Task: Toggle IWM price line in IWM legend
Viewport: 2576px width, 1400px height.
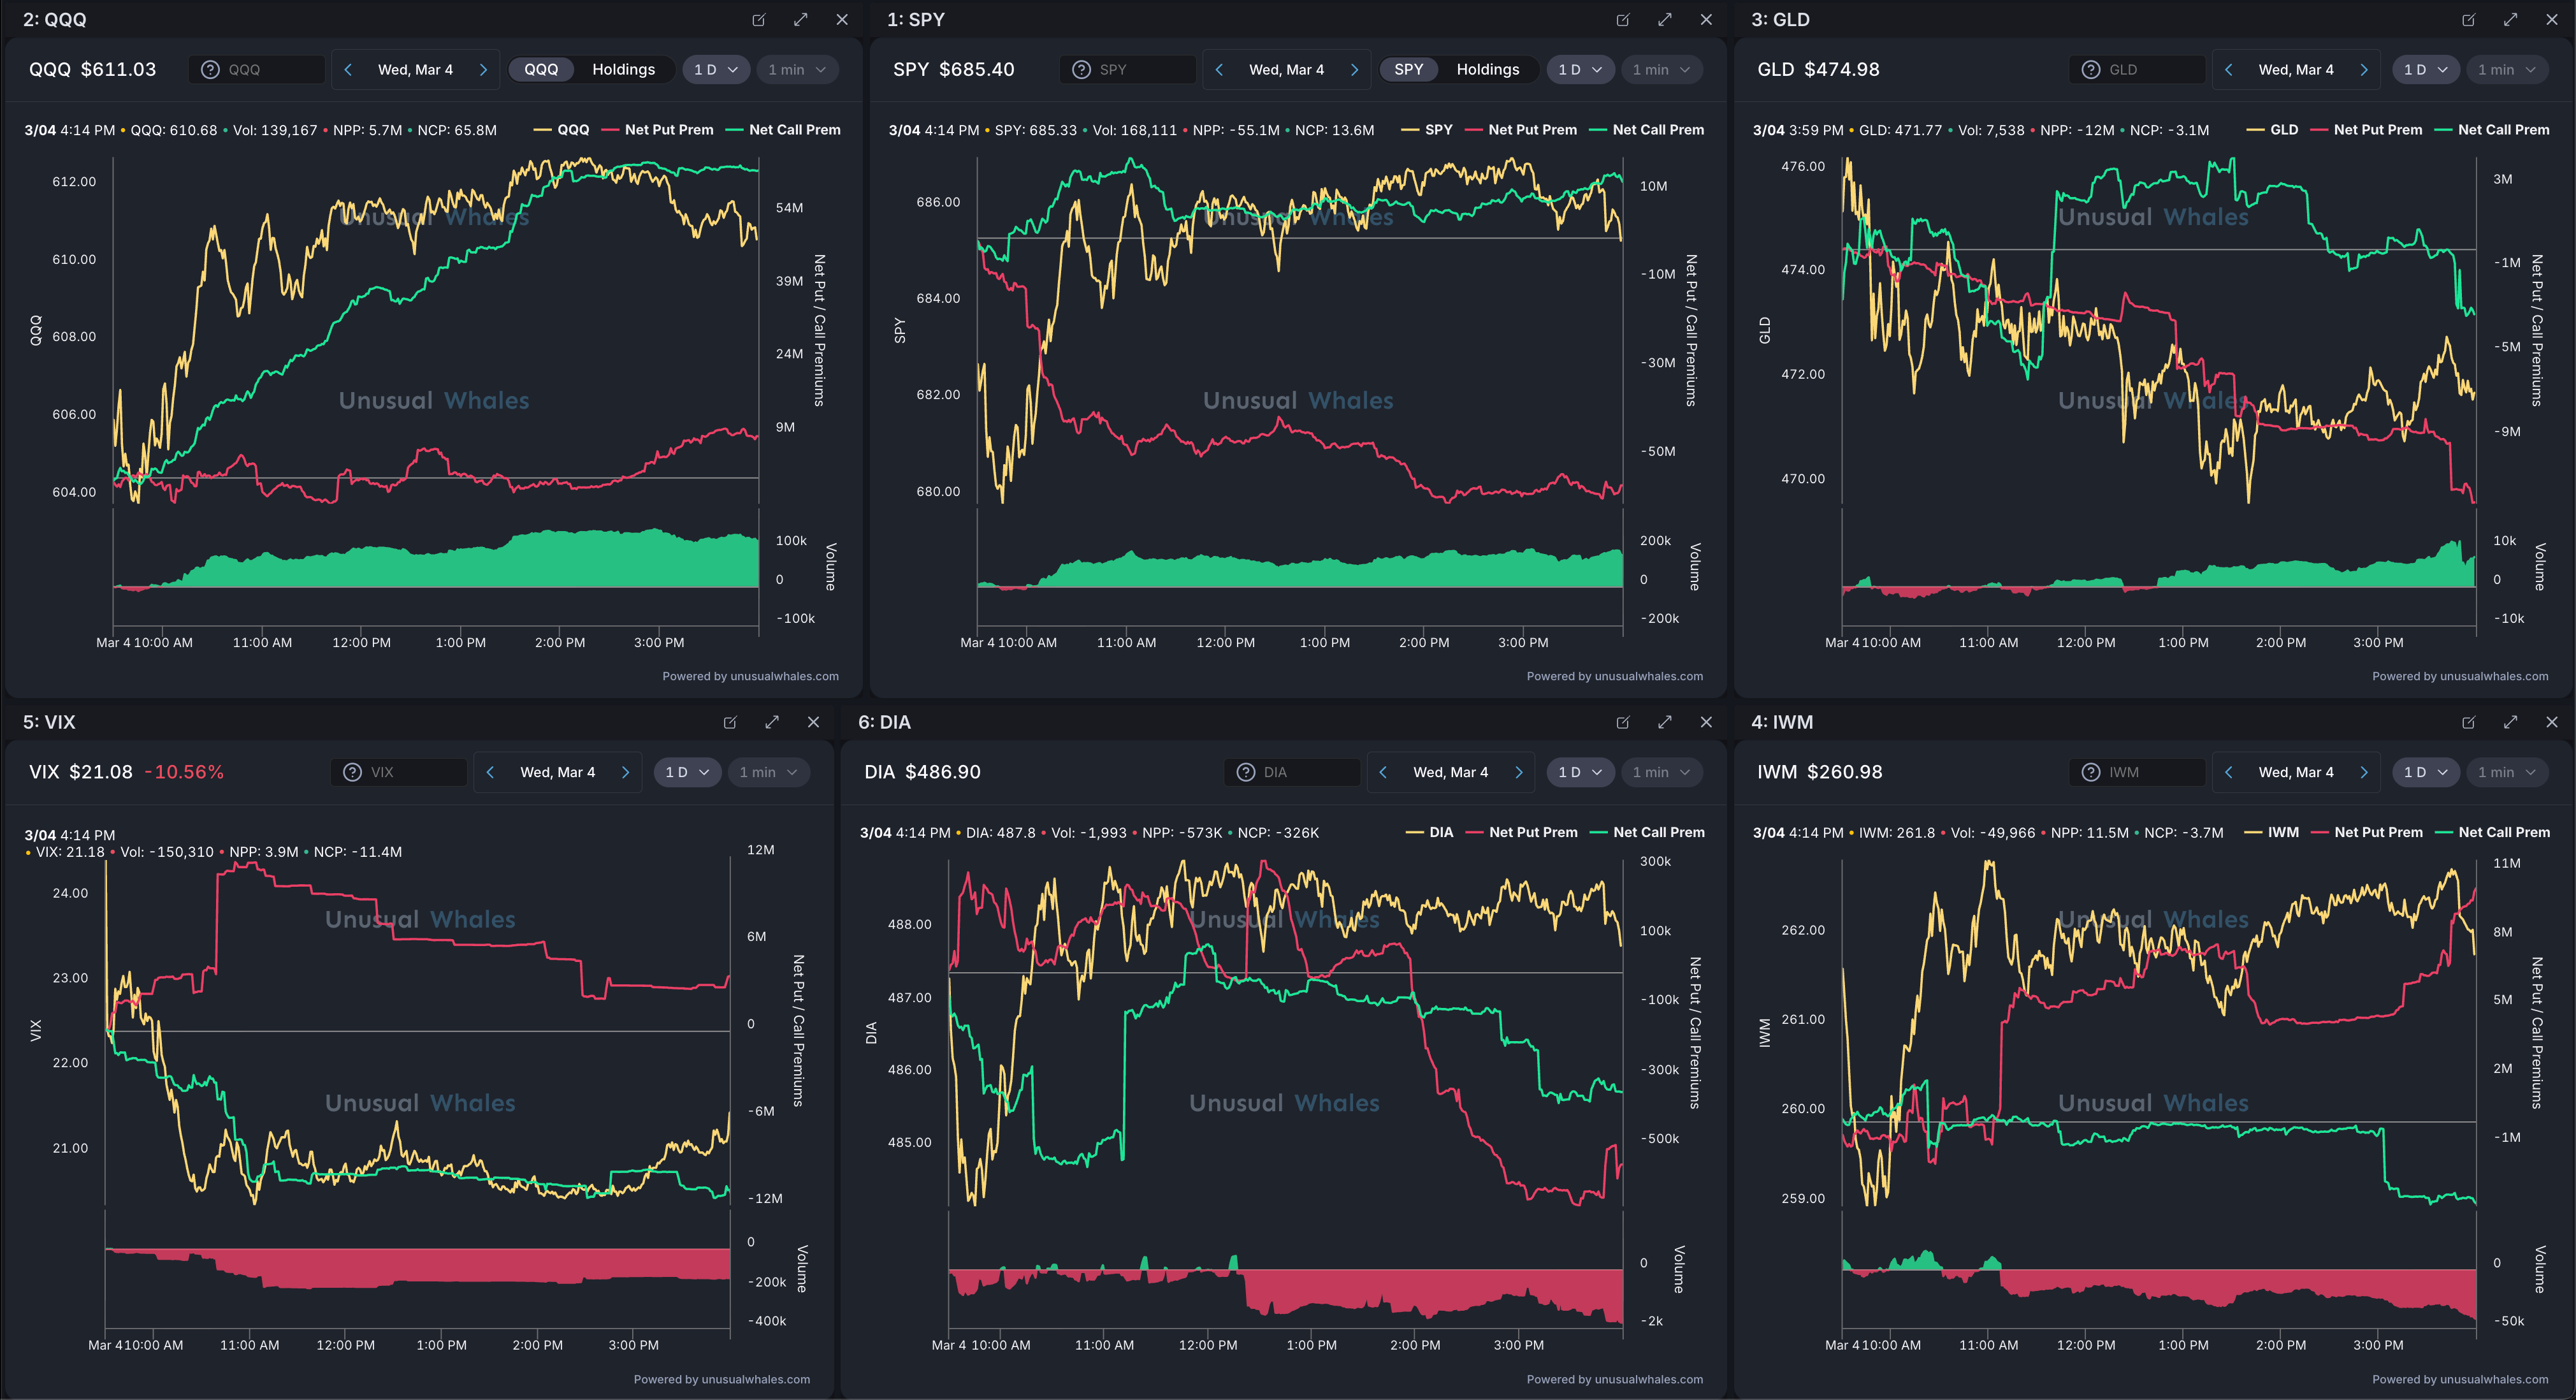Action: pos(2282,832)
